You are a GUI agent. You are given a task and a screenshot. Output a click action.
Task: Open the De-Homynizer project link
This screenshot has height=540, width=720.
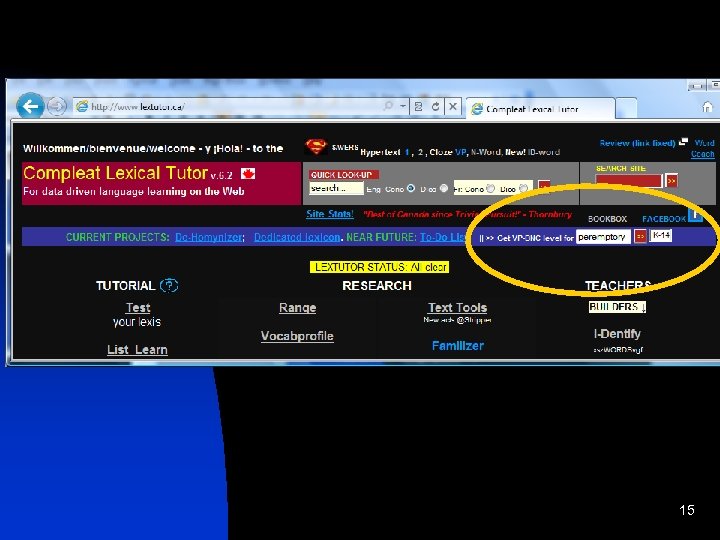point(209,237)
